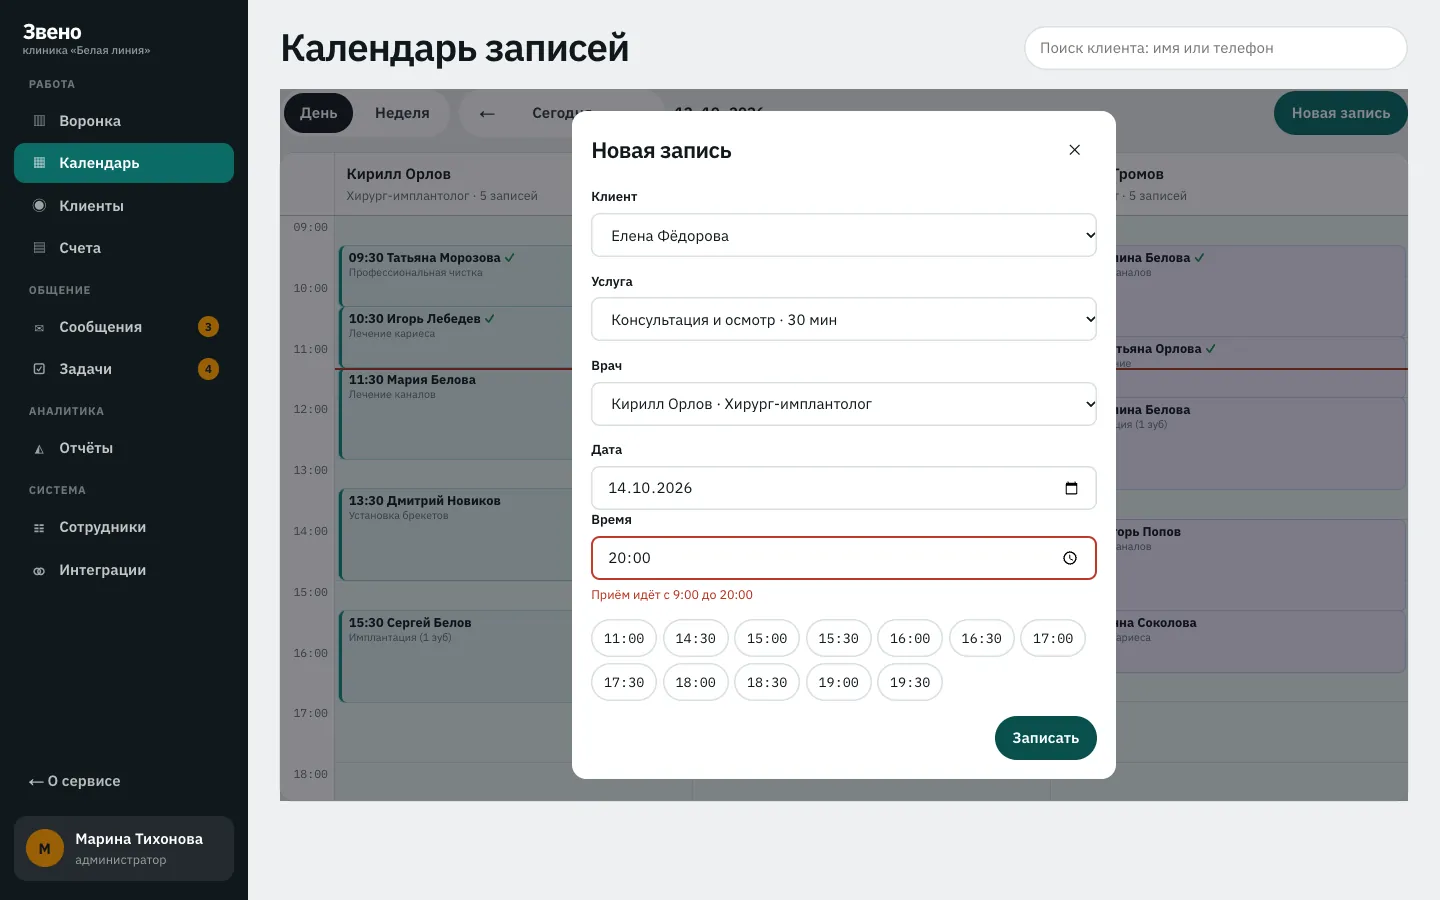Go to Клиенты in the sidebar
1440x900 pixels.
tap(124, 206)
